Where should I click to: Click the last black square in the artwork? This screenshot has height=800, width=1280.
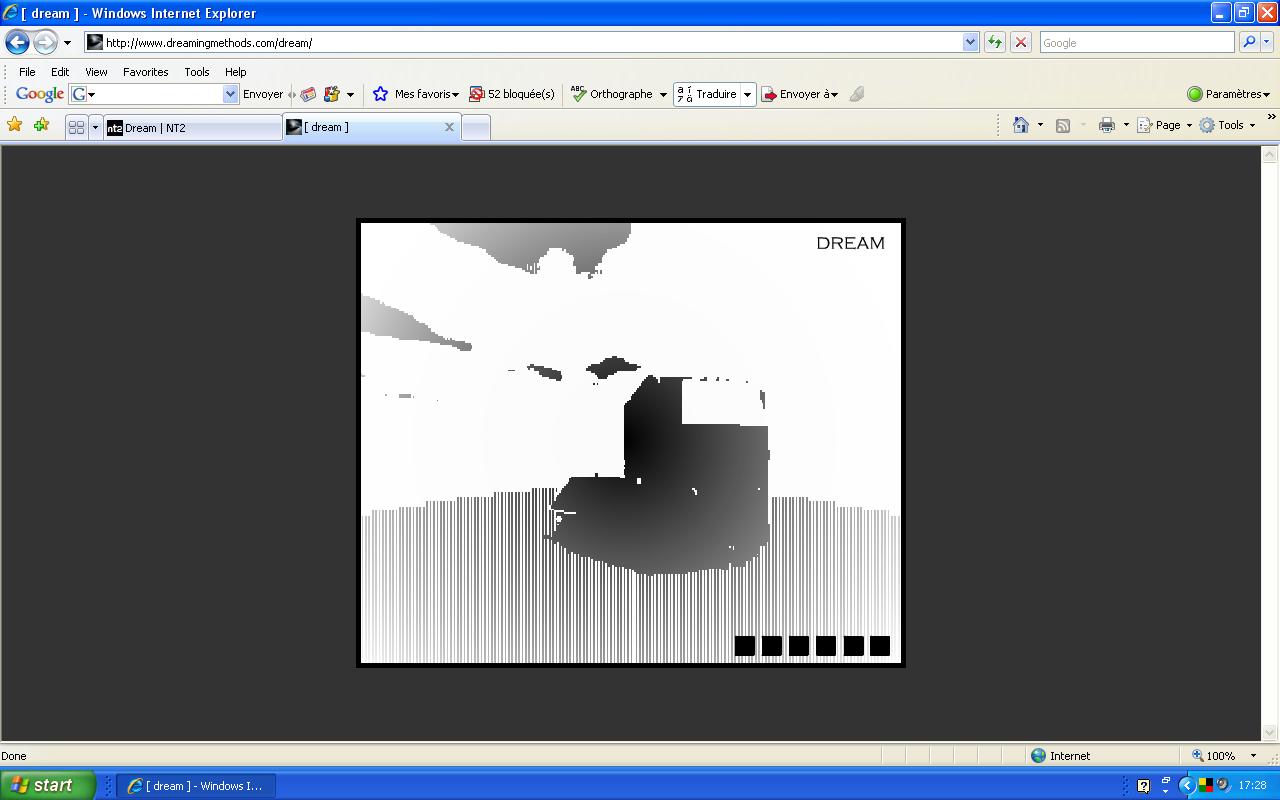click(x=880, y=646)
